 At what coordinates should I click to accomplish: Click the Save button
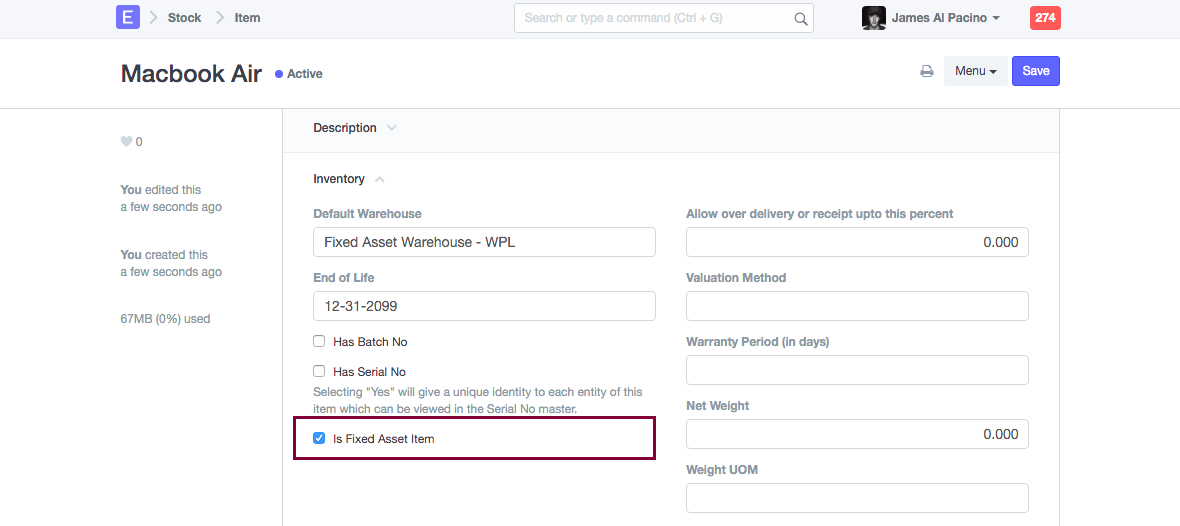(1035, 71)
